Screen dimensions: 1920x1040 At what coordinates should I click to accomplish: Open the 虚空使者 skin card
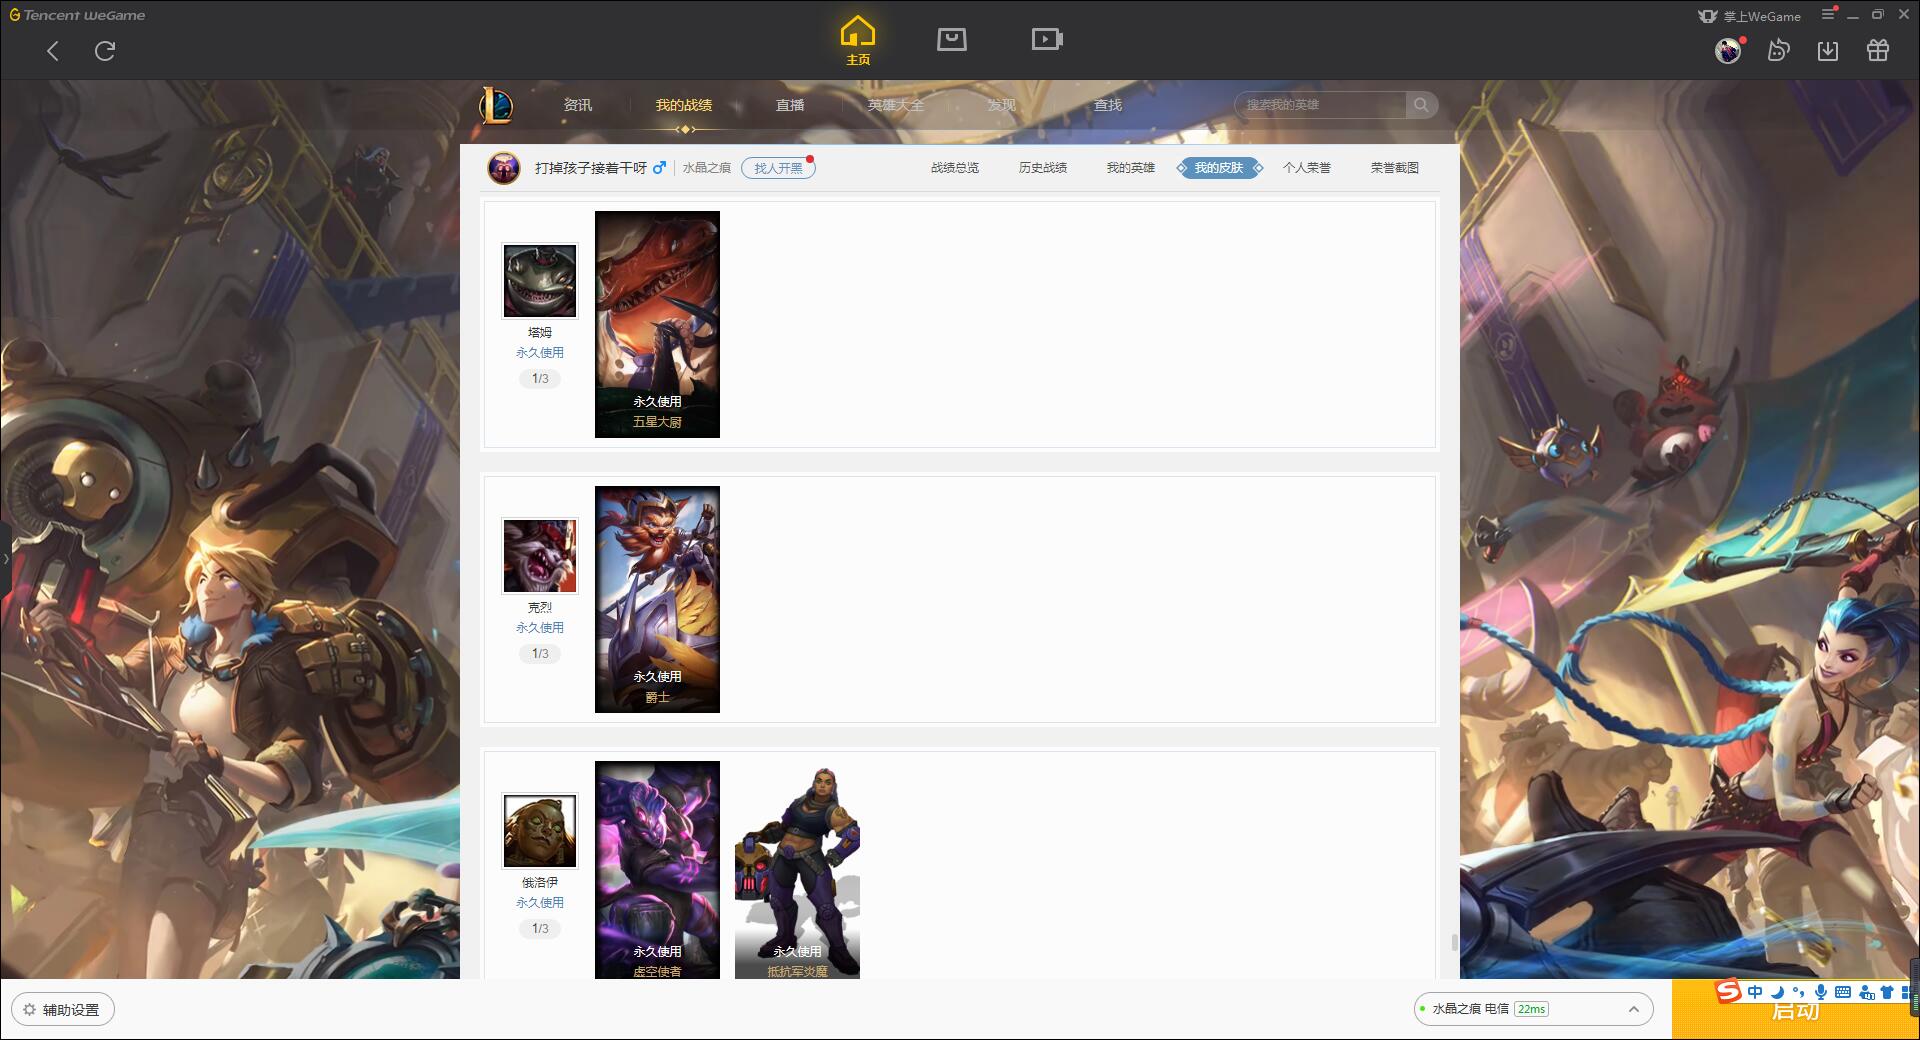657,870
